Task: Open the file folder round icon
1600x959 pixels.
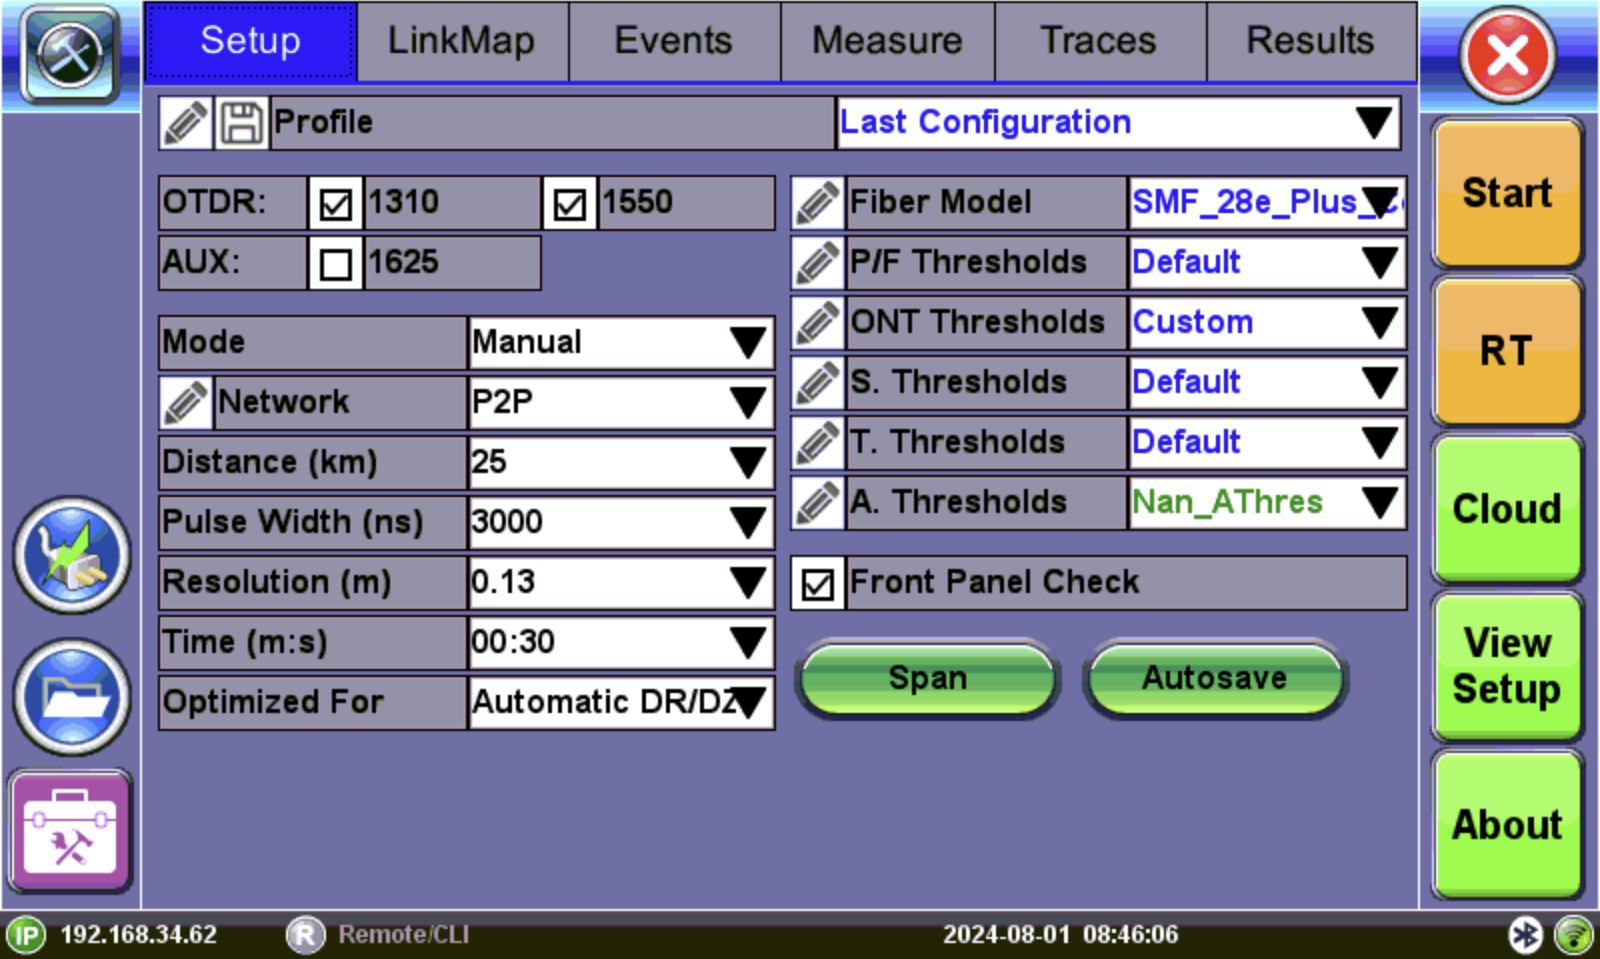Action: 72,697
